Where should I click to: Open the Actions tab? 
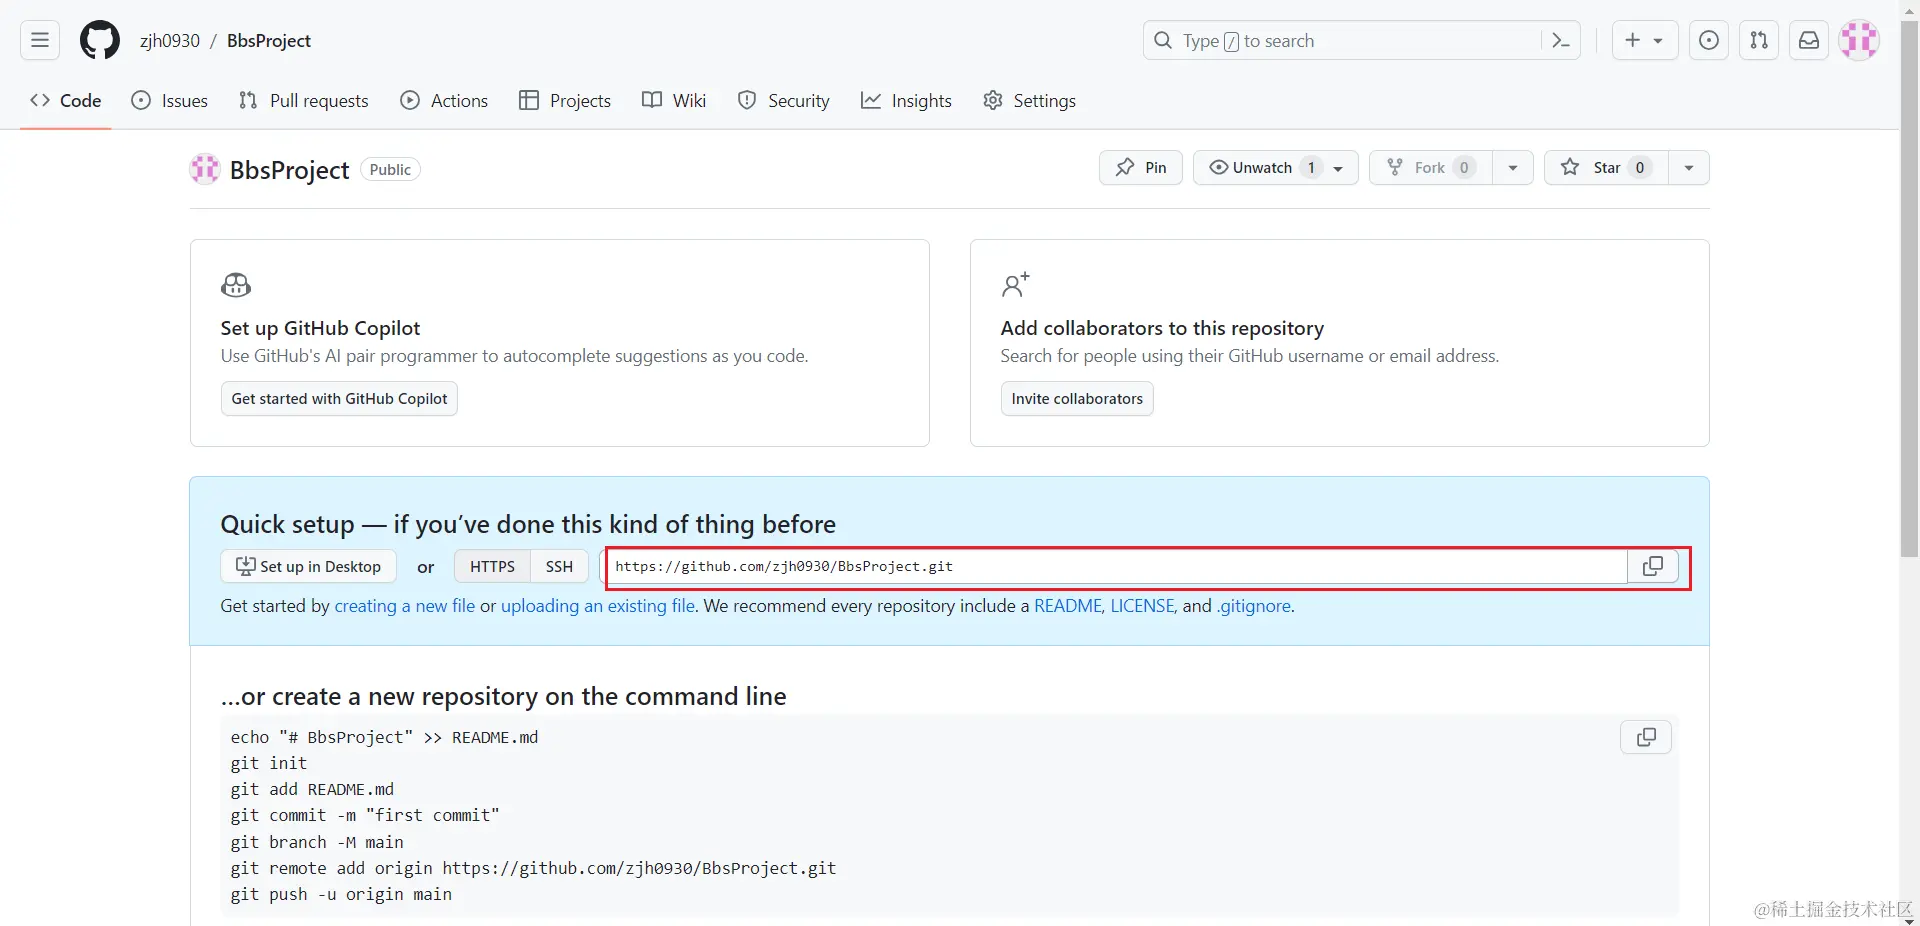click(x=444, y=101)
